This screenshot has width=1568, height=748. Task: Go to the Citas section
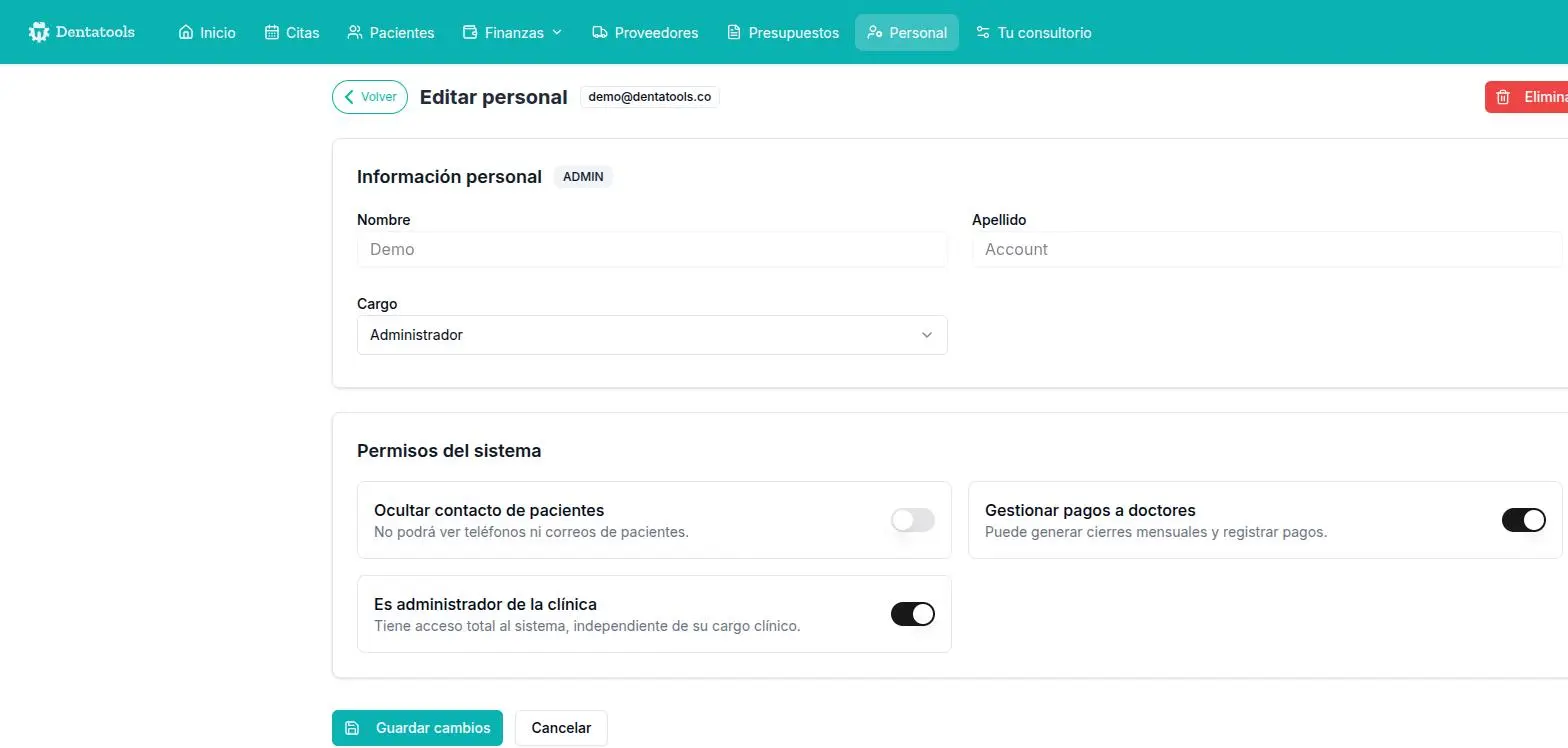tap(292, 32)
